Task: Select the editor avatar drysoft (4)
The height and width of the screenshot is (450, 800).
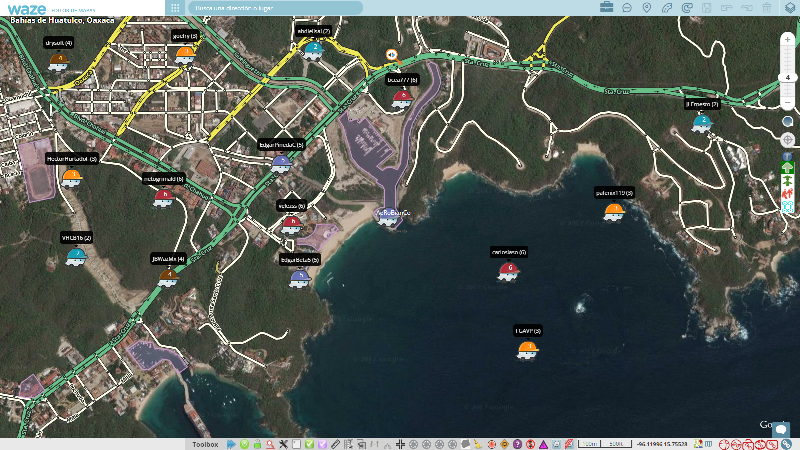Action: [x=59, y=62]
